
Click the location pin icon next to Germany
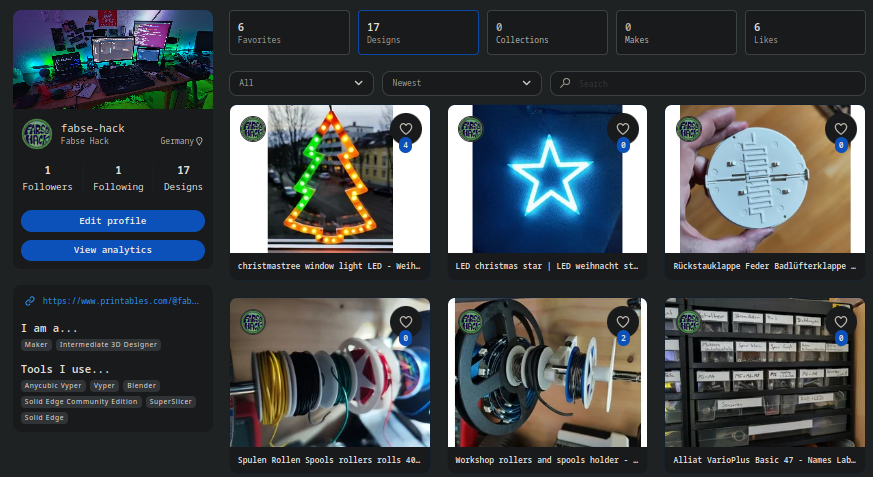point(199,141)
